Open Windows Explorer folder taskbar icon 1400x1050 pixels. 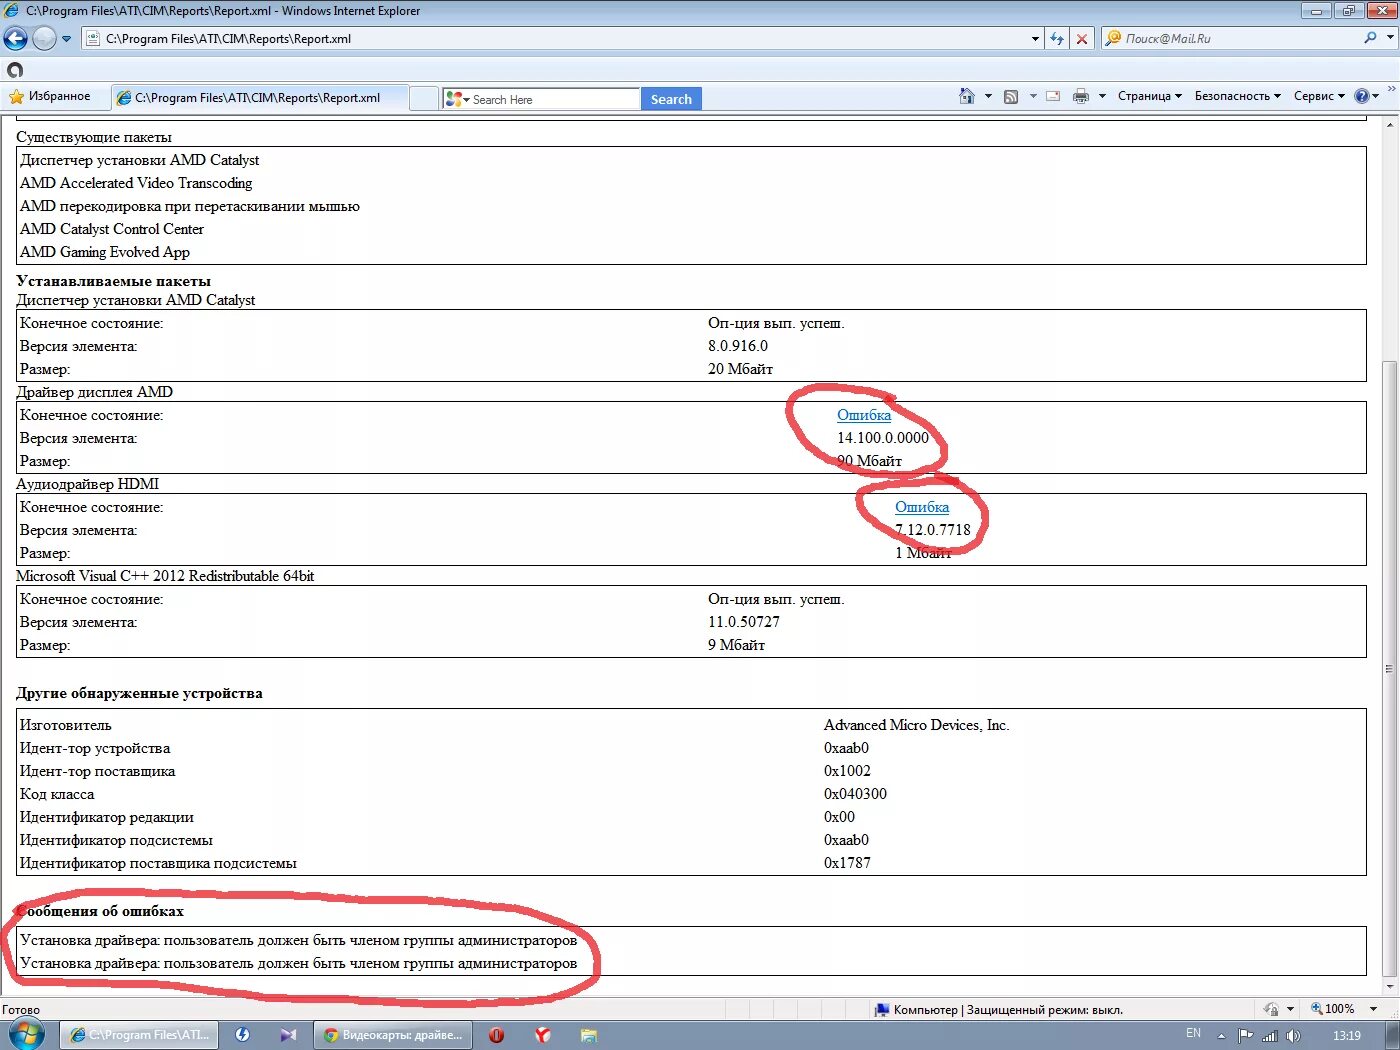coord(588,1035)
